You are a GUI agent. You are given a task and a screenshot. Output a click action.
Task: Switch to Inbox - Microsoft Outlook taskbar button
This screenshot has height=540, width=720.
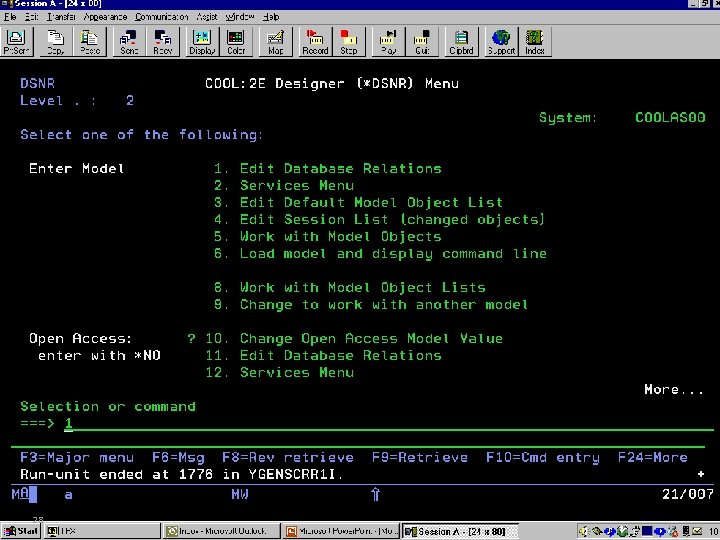tap(222, 531)
